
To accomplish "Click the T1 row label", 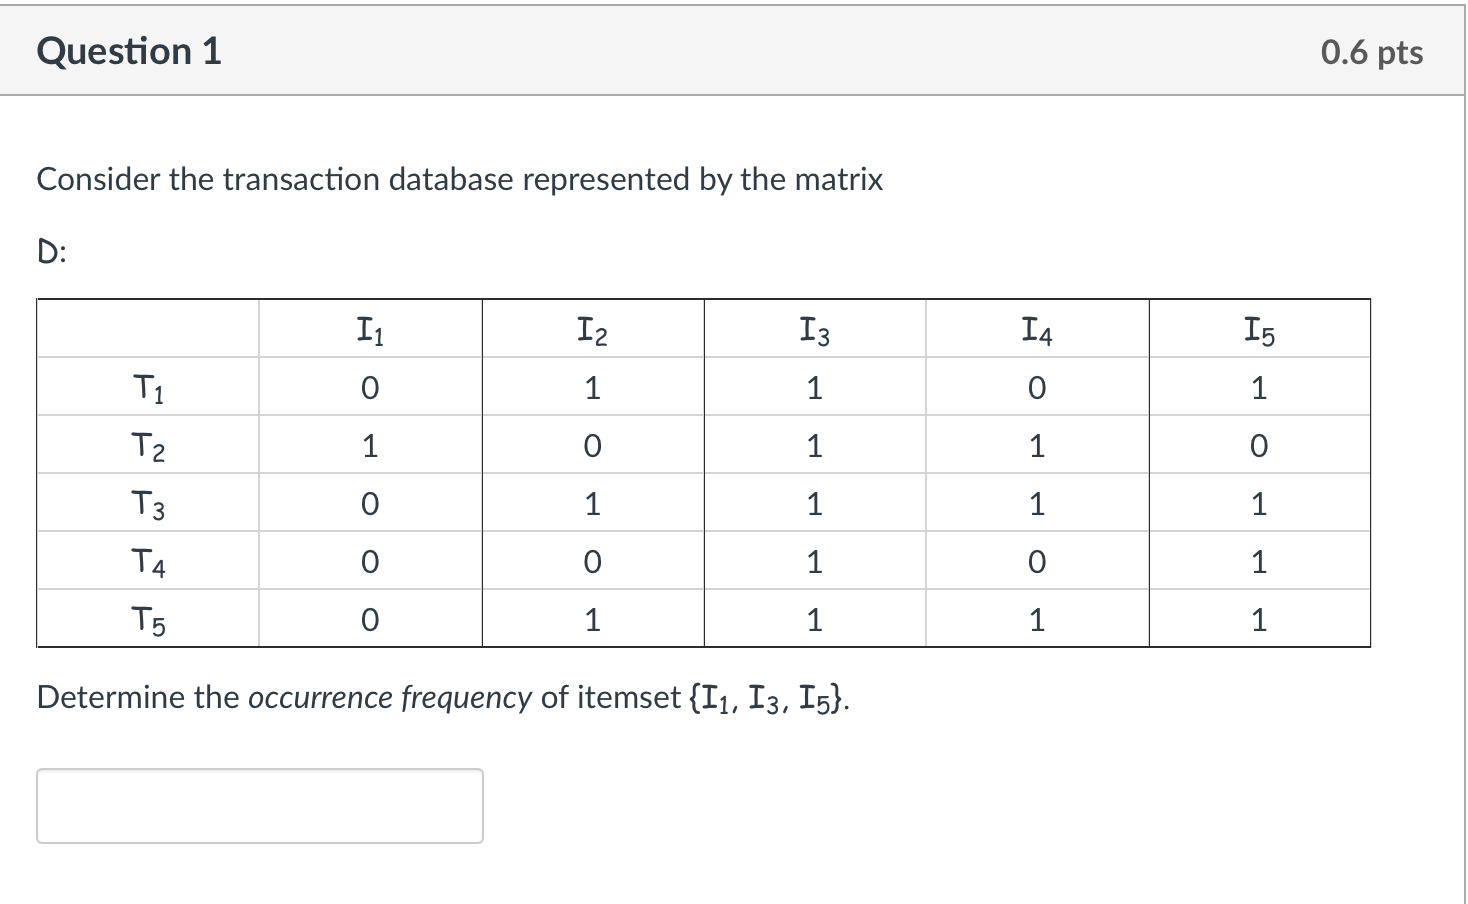I will pos(148,387).
